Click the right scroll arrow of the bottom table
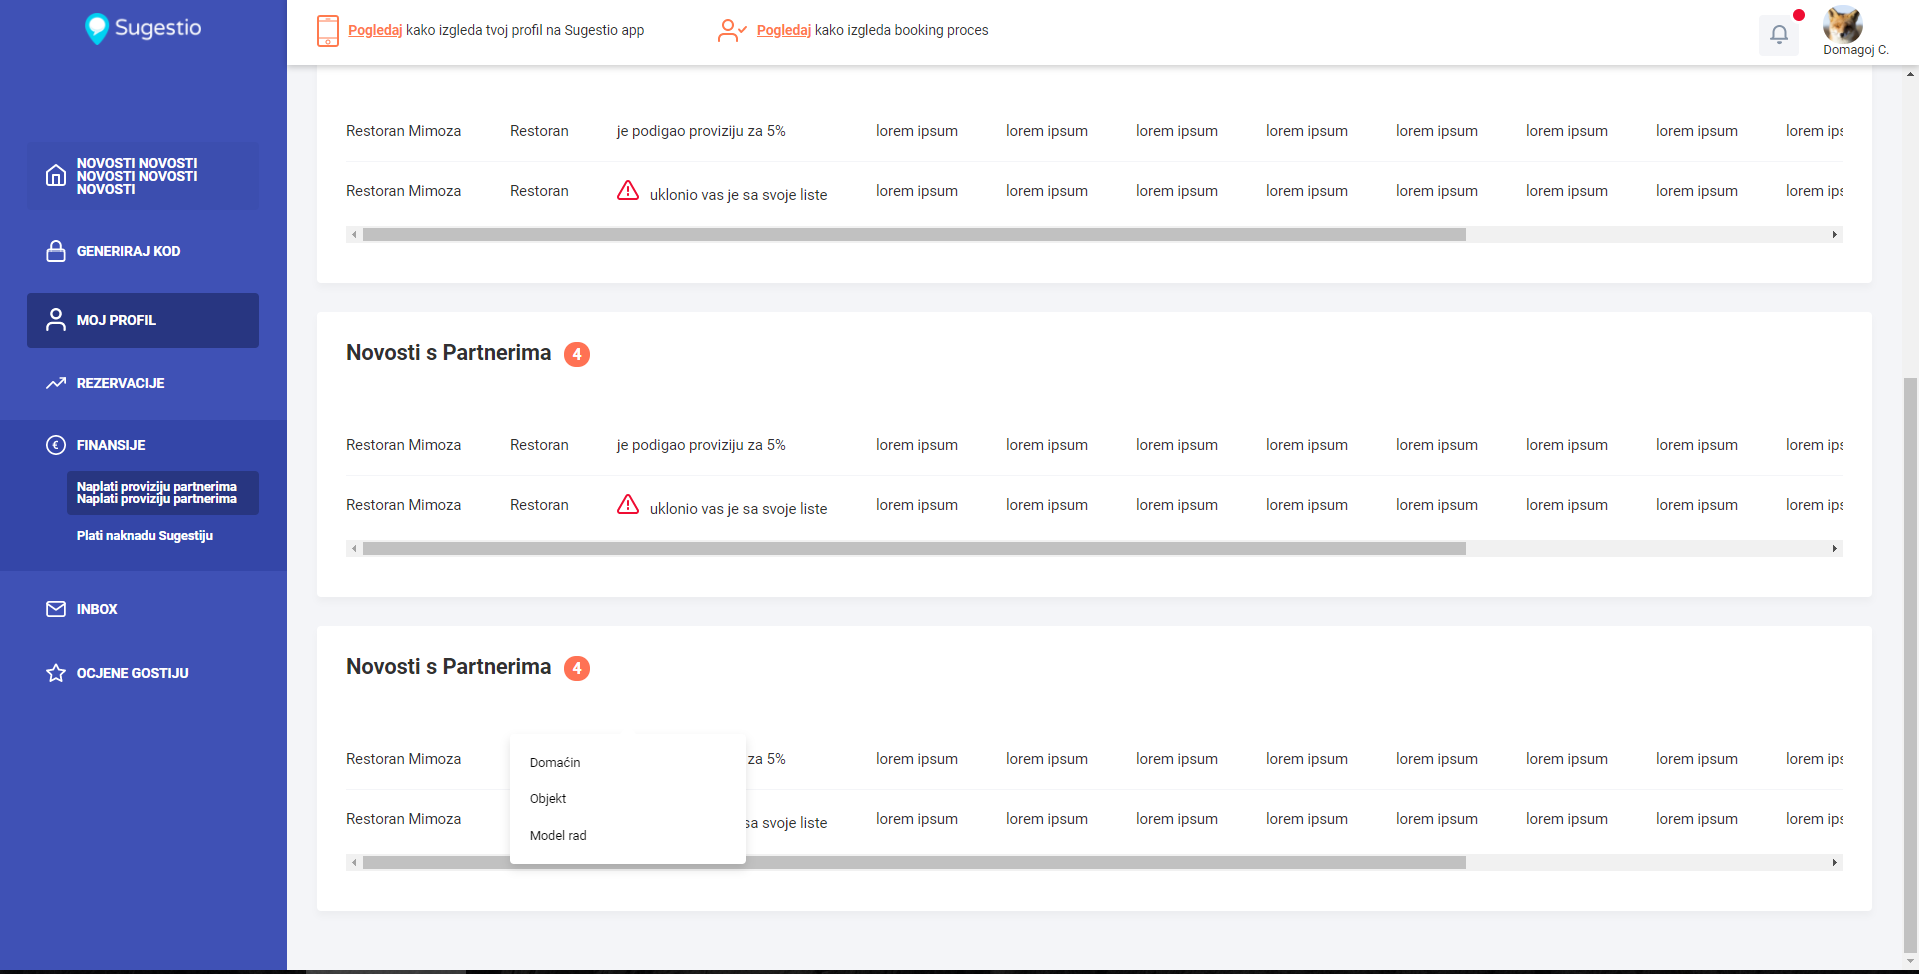 [1835, 863]
